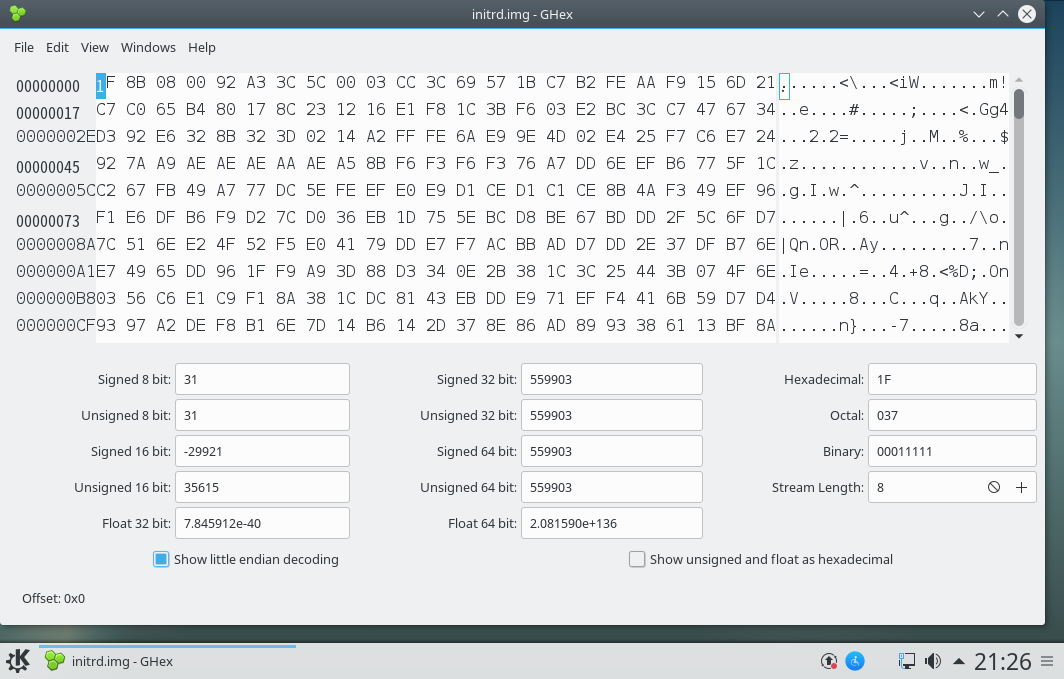Open the window shade chevron in title bar
The width and height of the screenshot is (1064, 679).
tap(978, 14)
